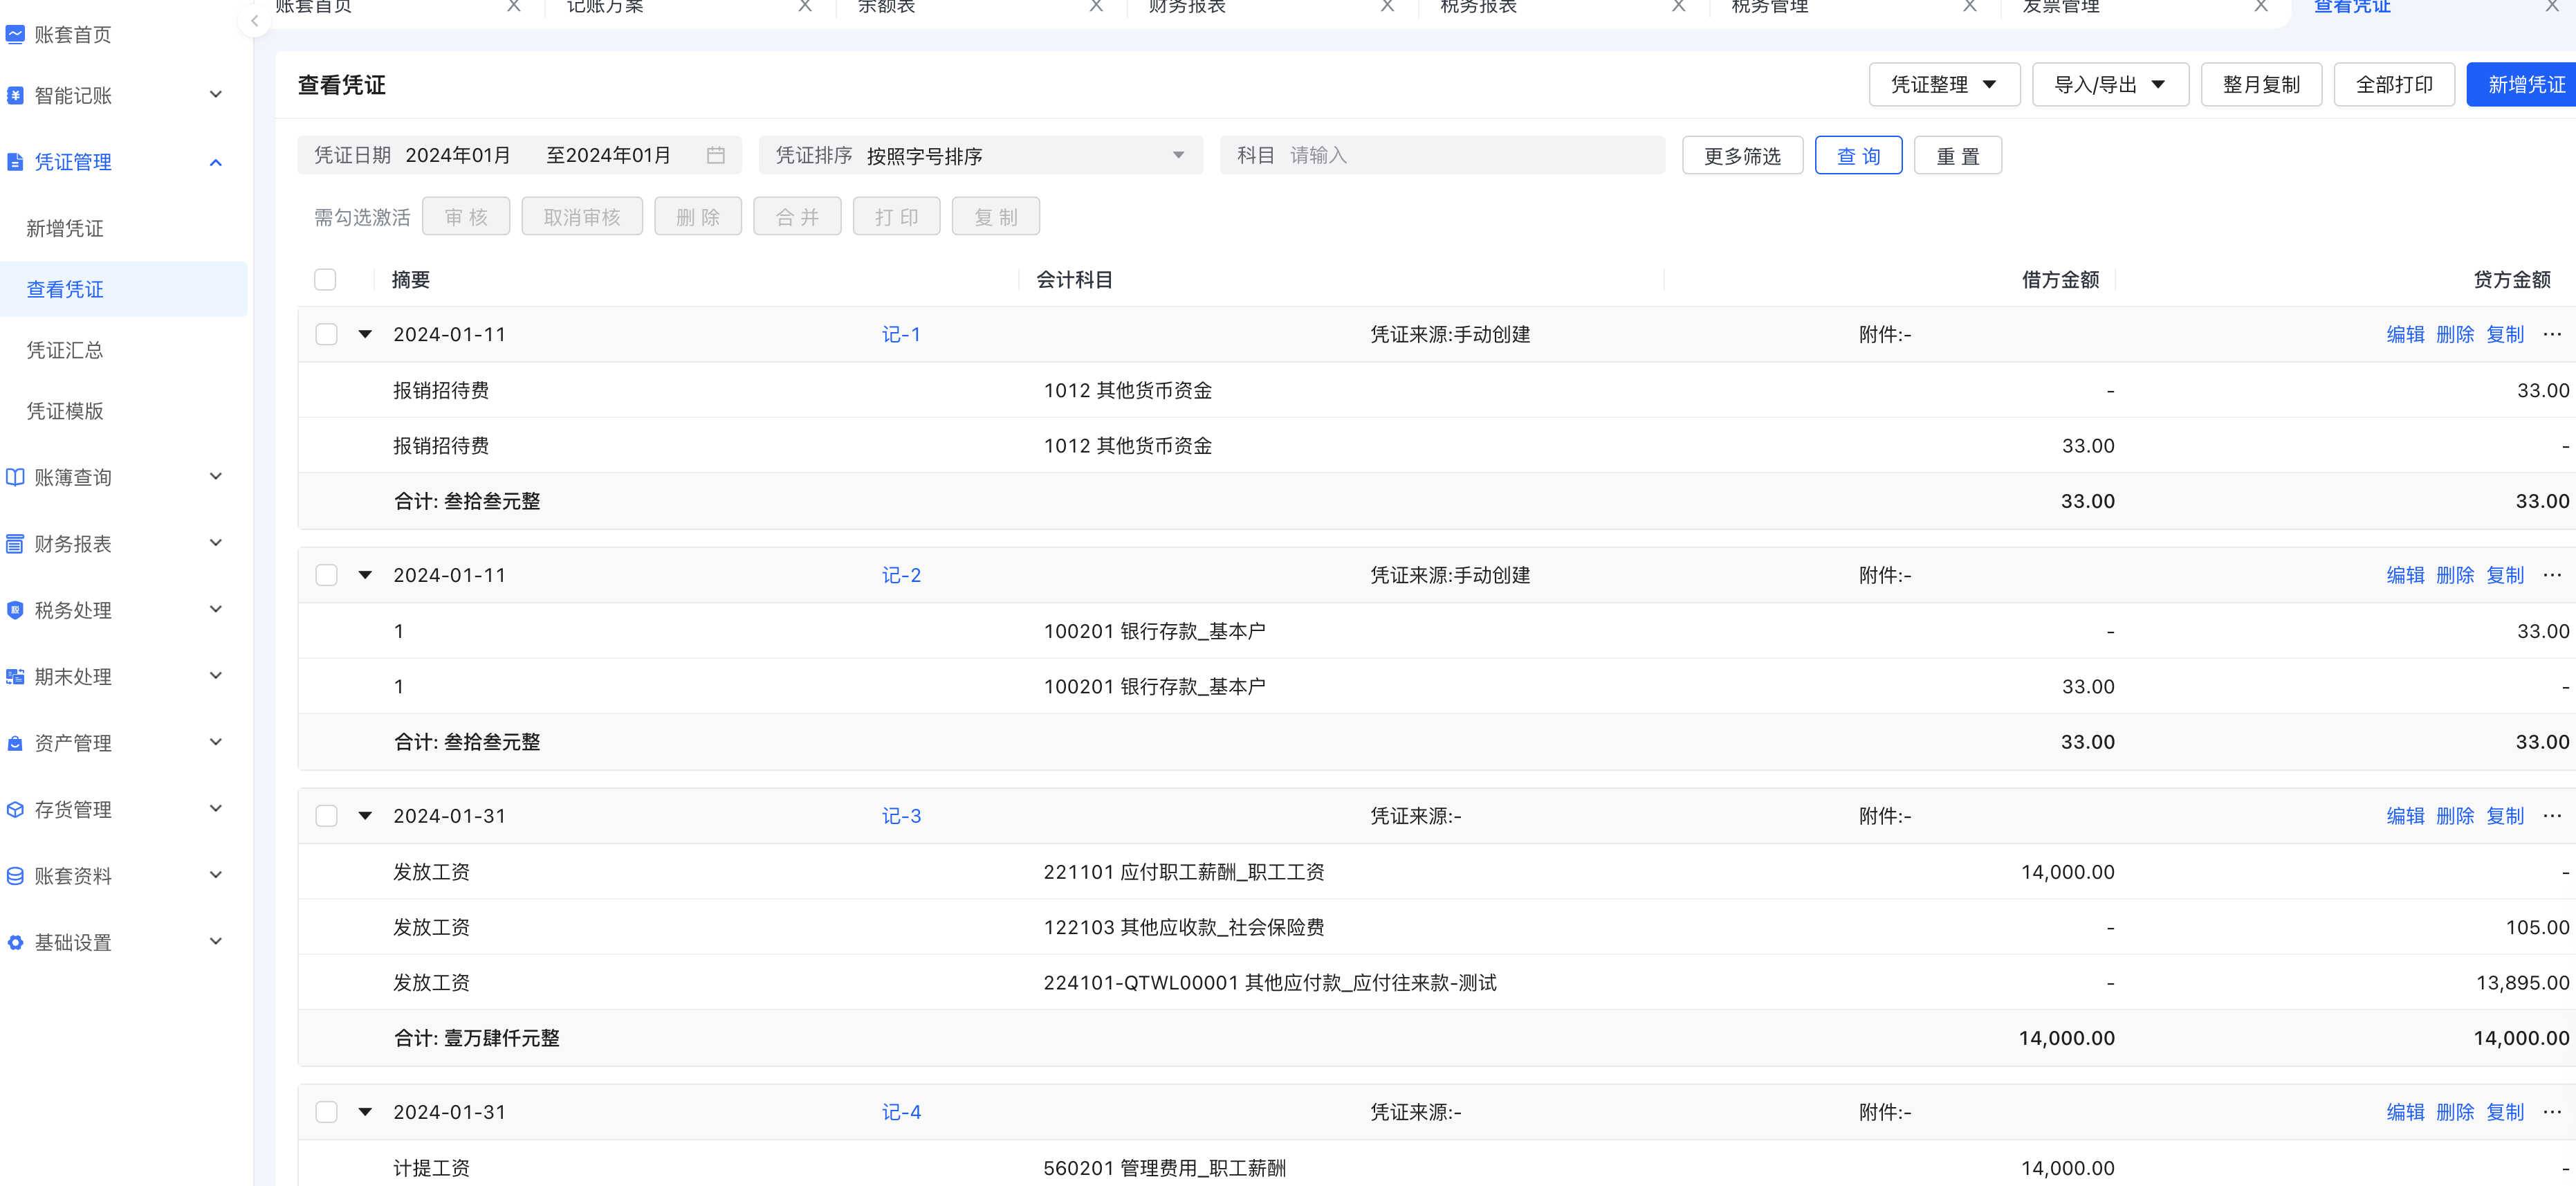Click the 基础设置 gear icon

(15, 942)
